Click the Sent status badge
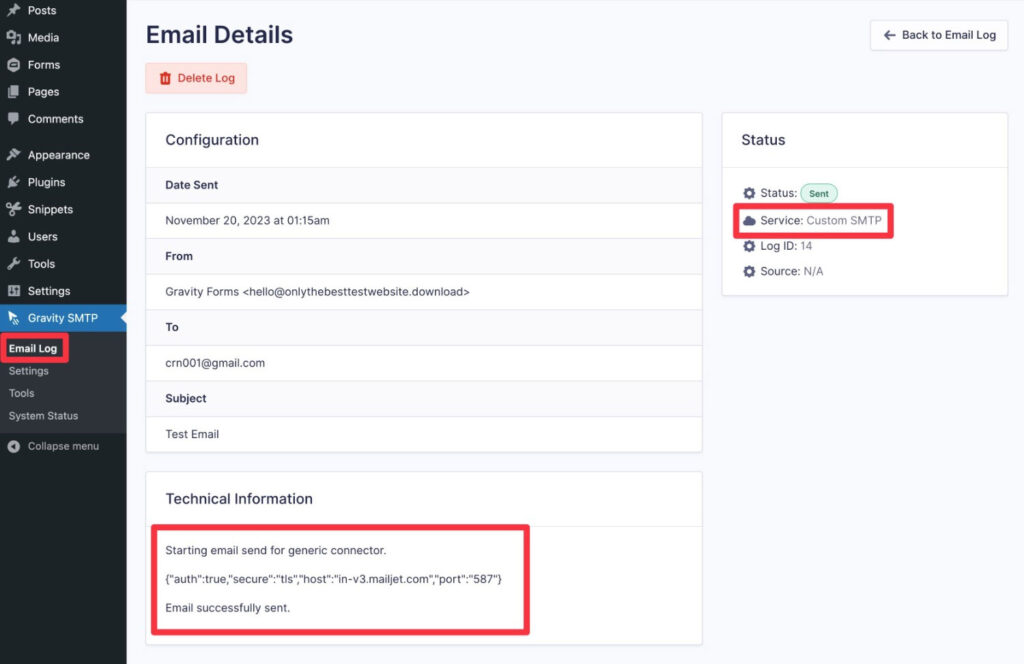The width and height of the screenshot is (1024, 664). coord(819,193)
